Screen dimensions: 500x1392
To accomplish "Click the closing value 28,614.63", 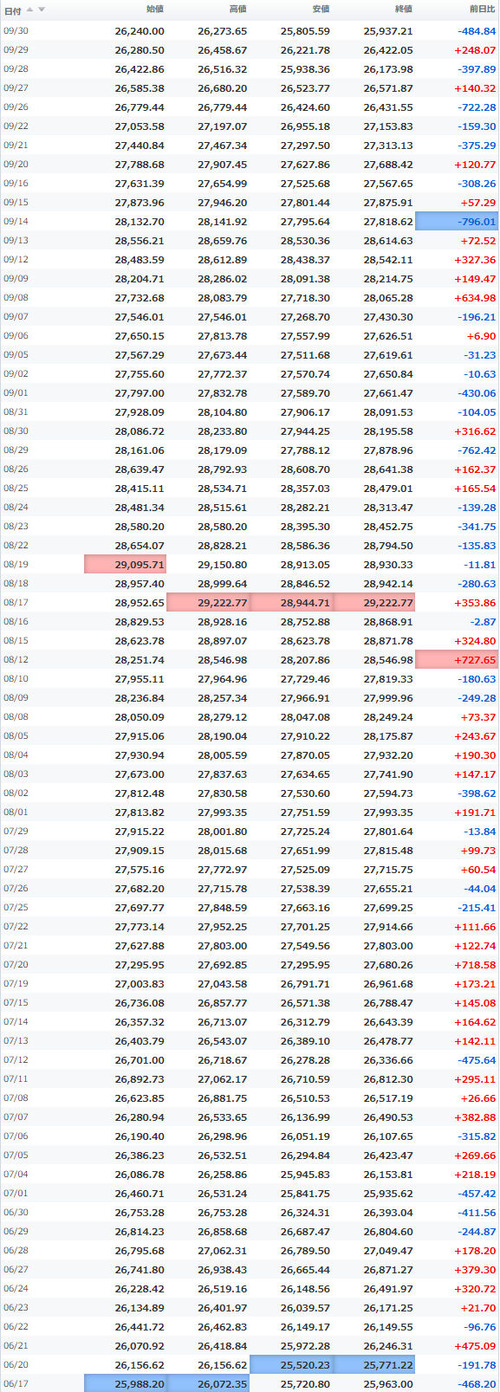I will point(388,240).
